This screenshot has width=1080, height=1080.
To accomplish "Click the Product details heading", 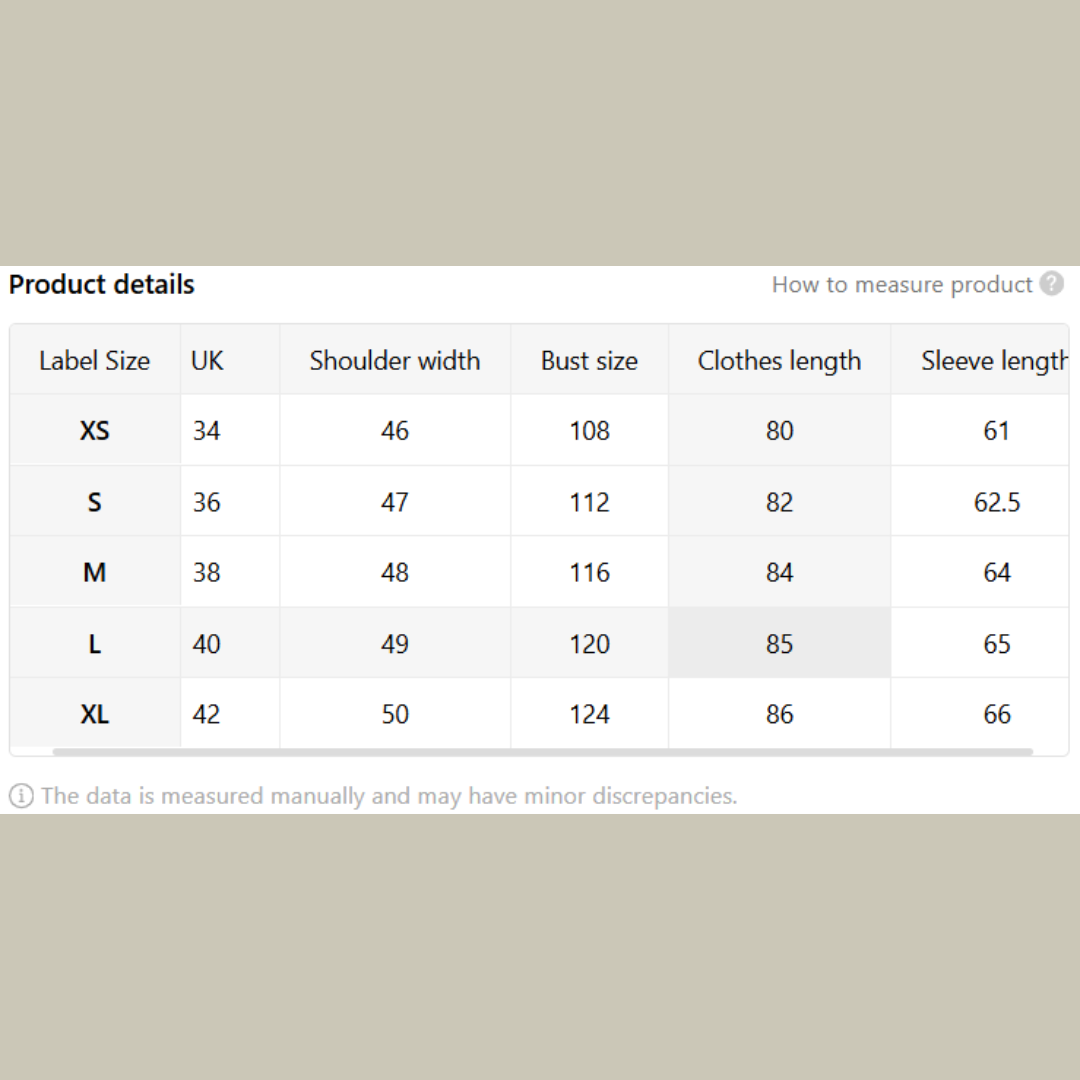I will click(x=102, y=285).
